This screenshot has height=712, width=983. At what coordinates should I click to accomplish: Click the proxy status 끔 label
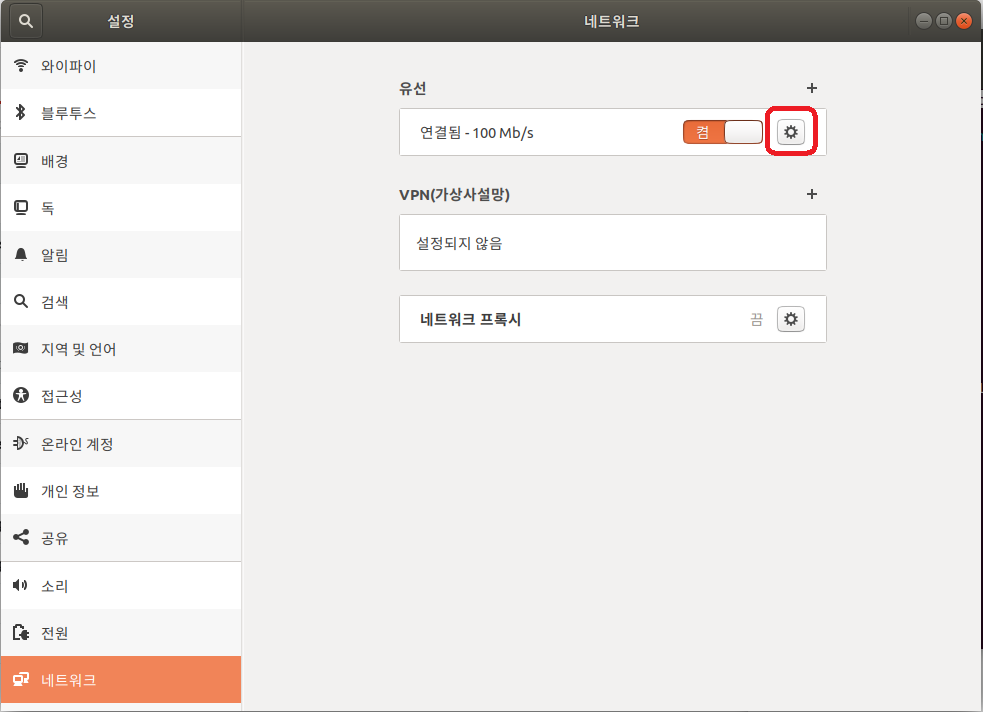click(x=757, y=320)
